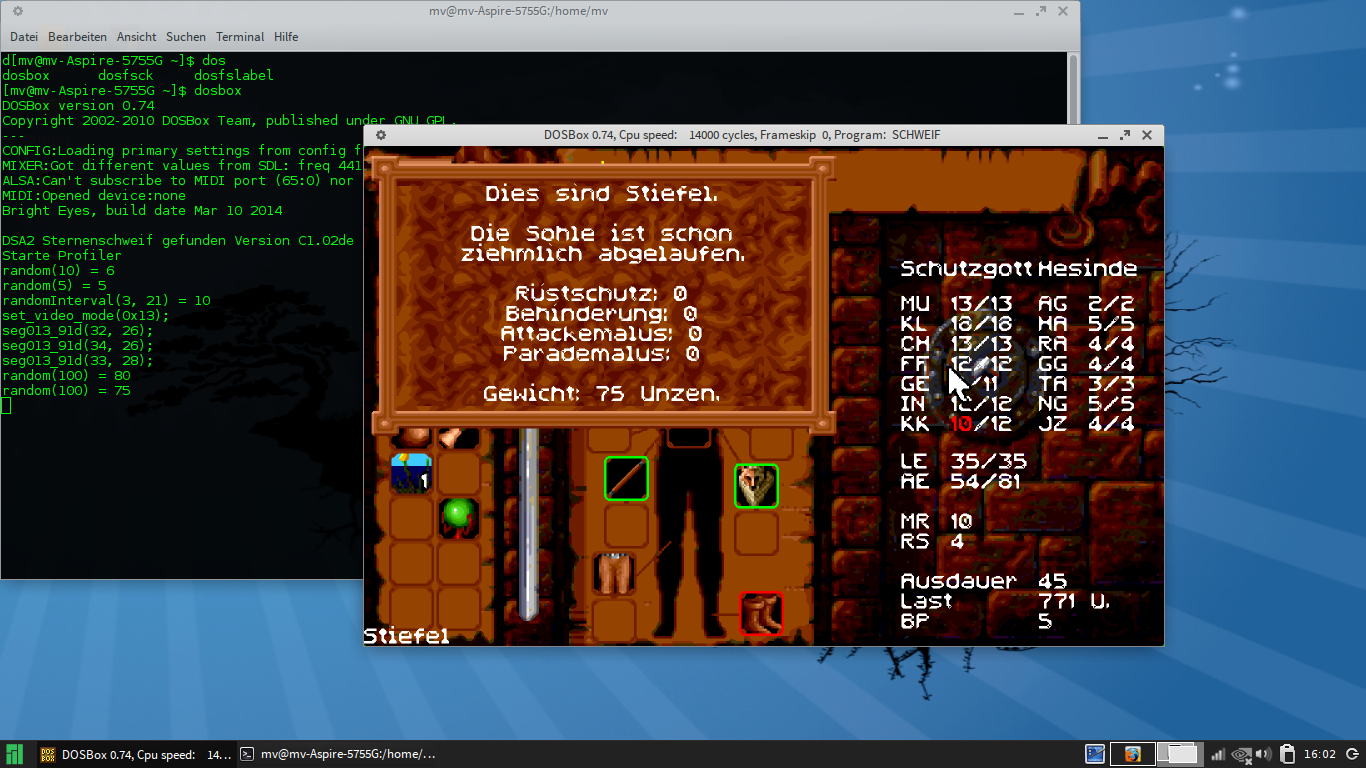The height and width of the screenshot is (768, 1366).
Task: Click the 'JZ 4/4' negative attribute
Action: point(1086,424)
